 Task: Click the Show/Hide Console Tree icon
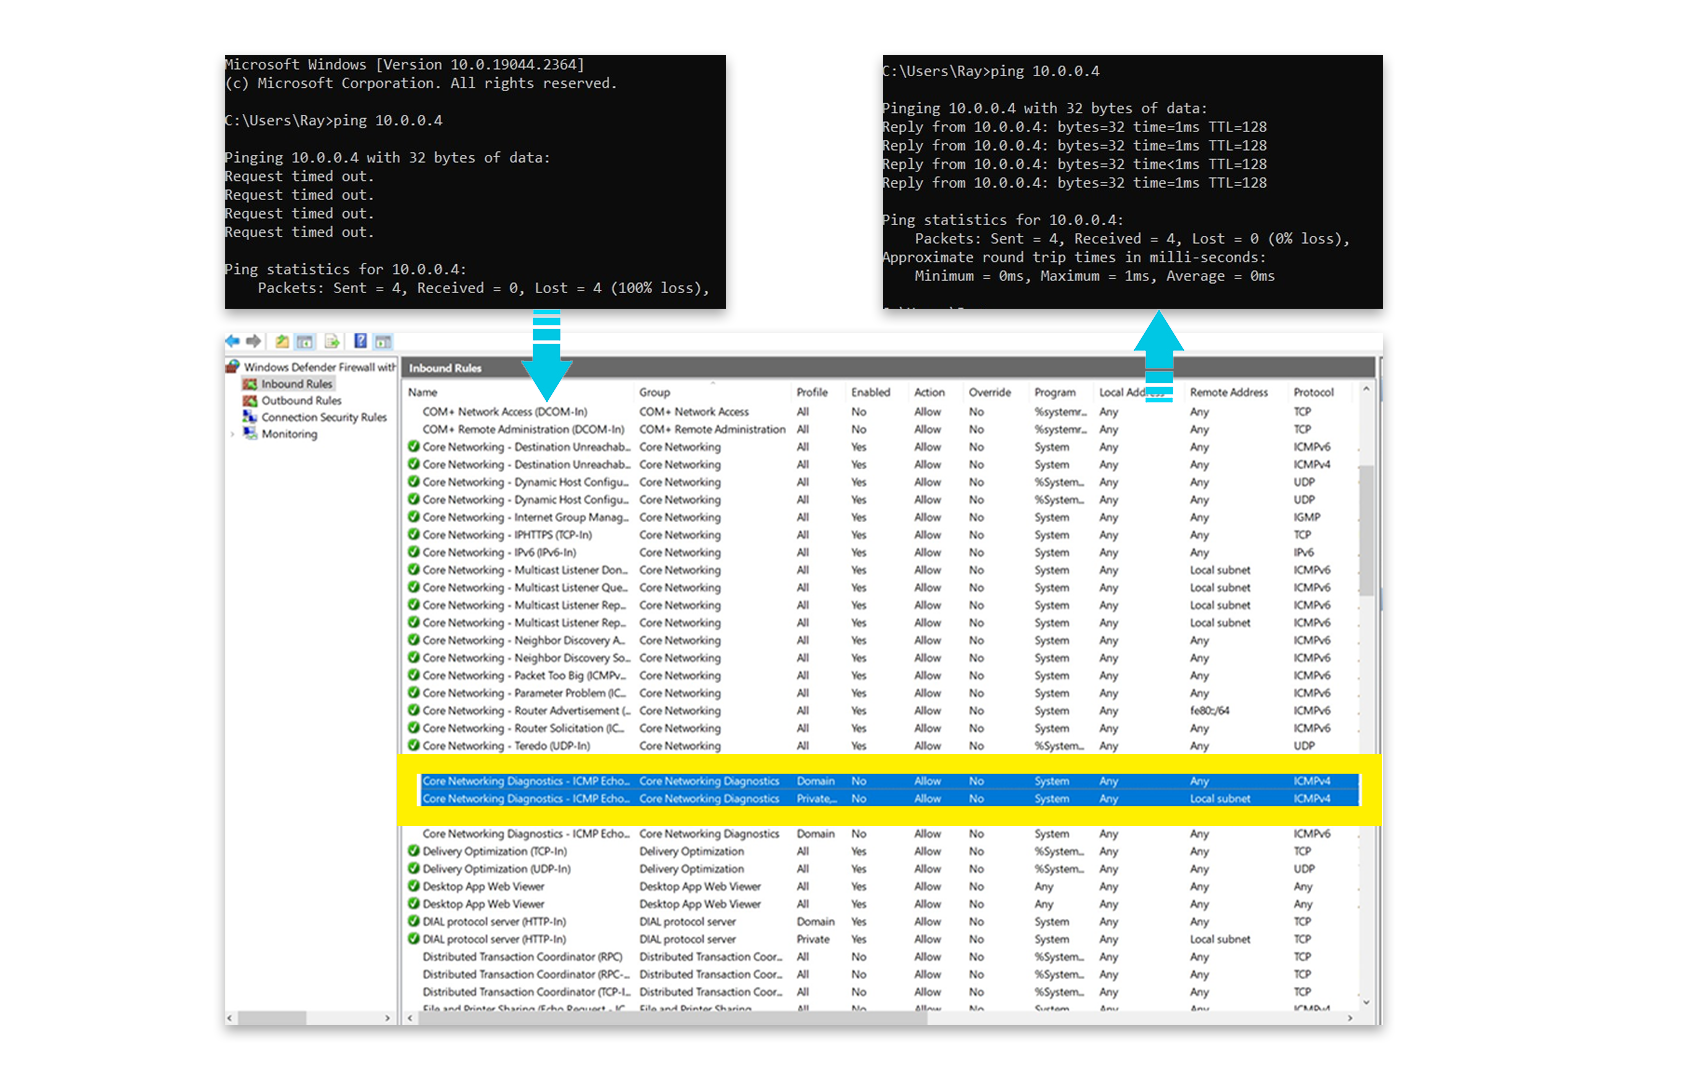(x=304, y=341)
